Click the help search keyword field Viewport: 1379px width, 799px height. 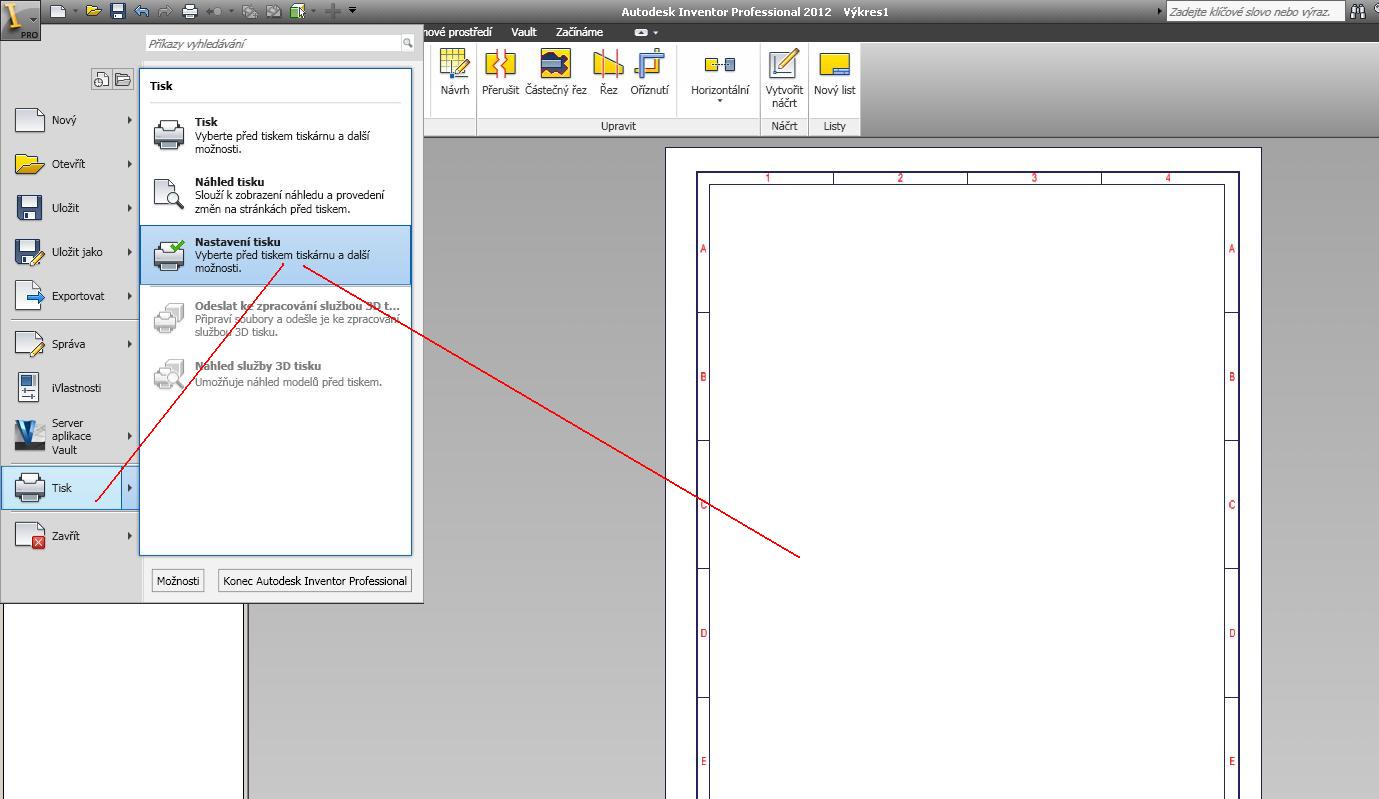tap(1254, 11)
